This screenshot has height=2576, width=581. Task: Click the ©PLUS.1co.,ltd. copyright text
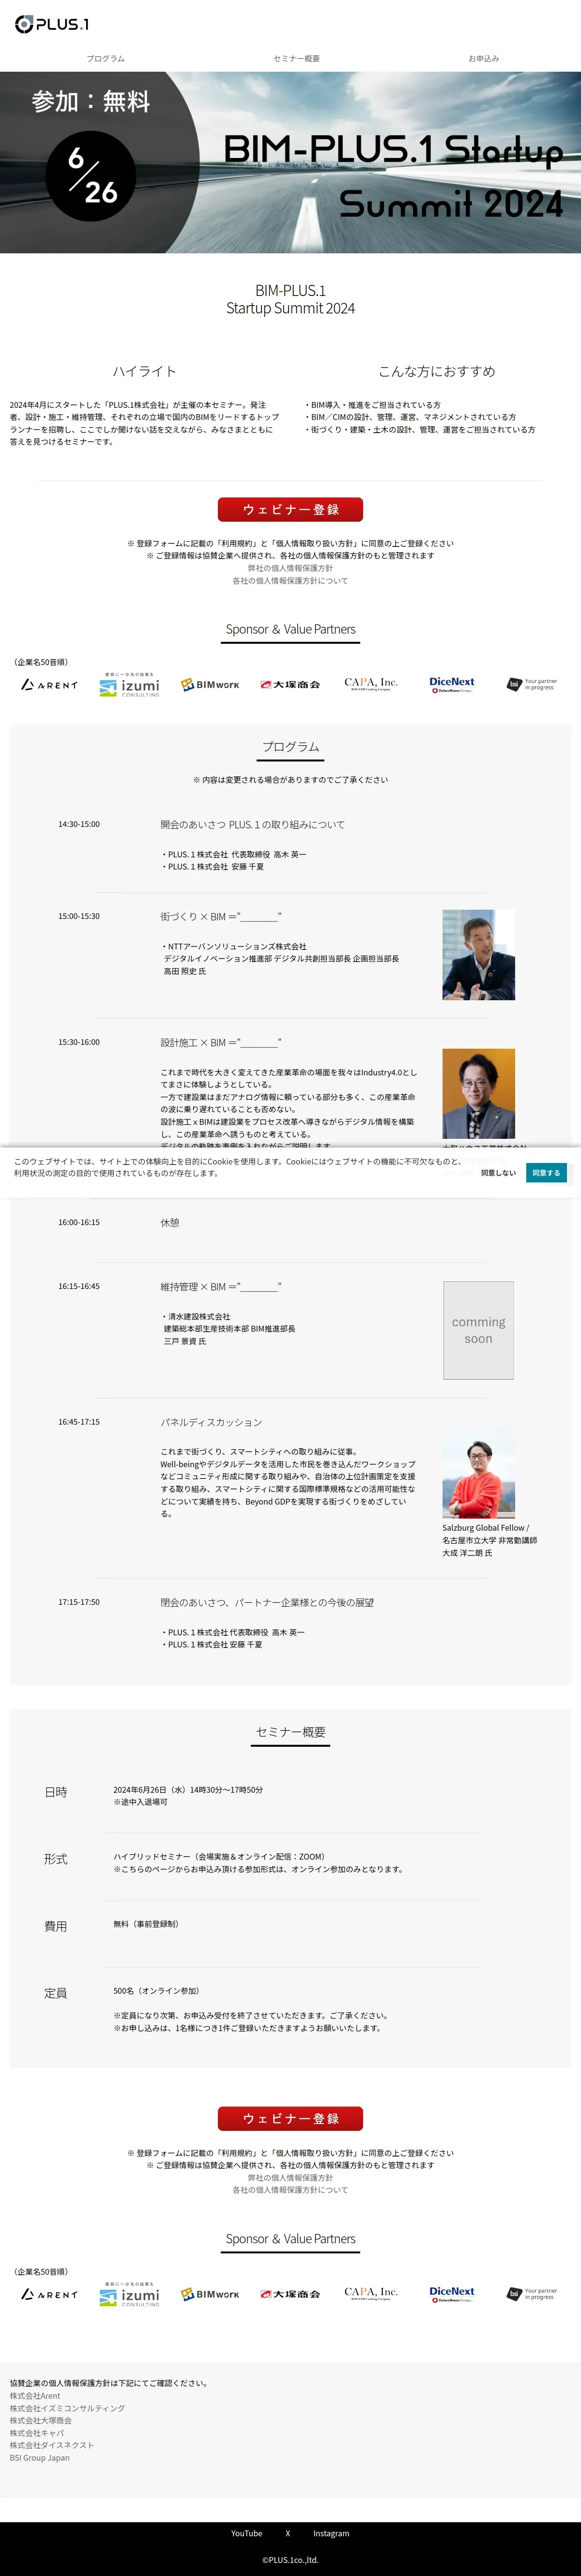(x=290, y=2560)
